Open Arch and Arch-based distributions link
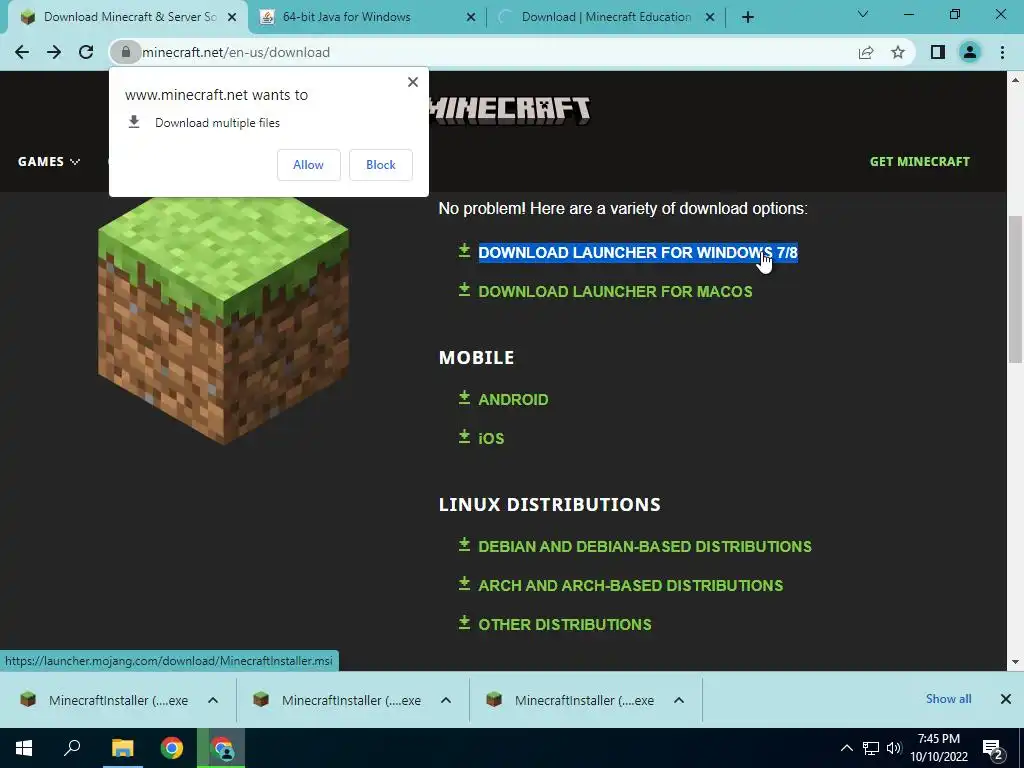The image size is (1024, 768). [x=630, y=585]
